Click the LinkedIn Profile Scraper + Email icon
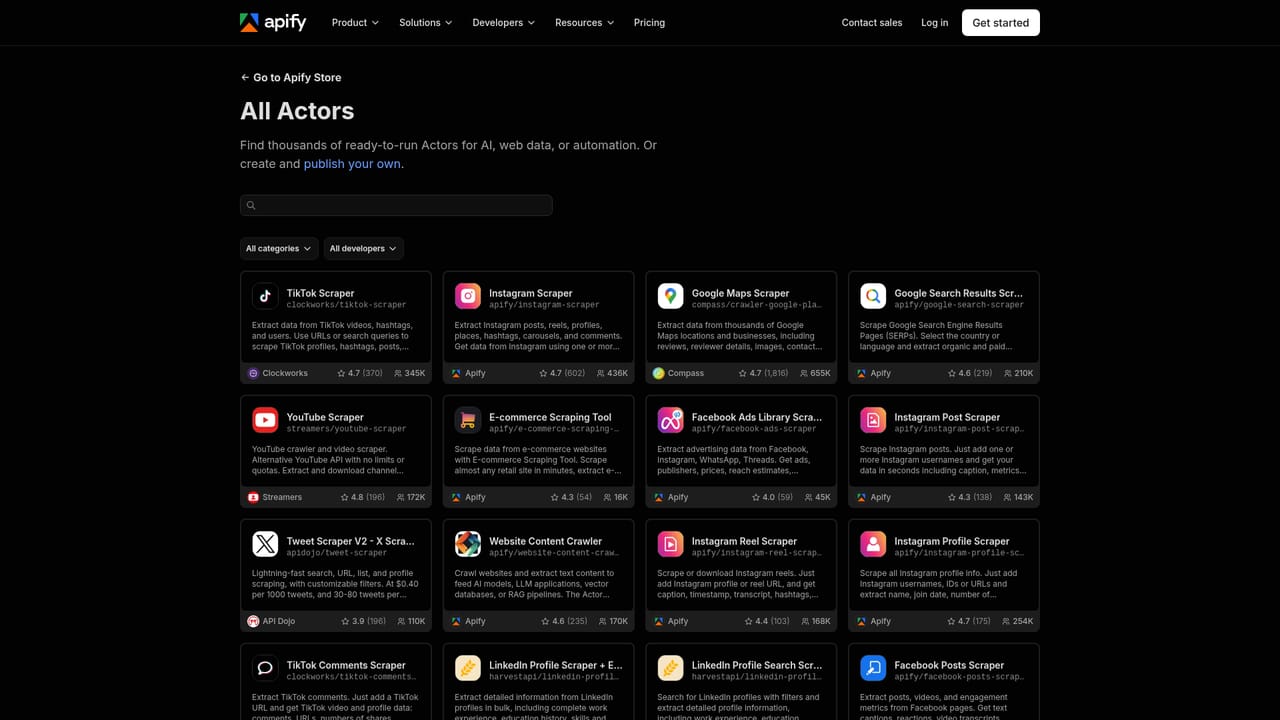The height and width of the screenshot is (720, 1280). (x=468, y=668)
